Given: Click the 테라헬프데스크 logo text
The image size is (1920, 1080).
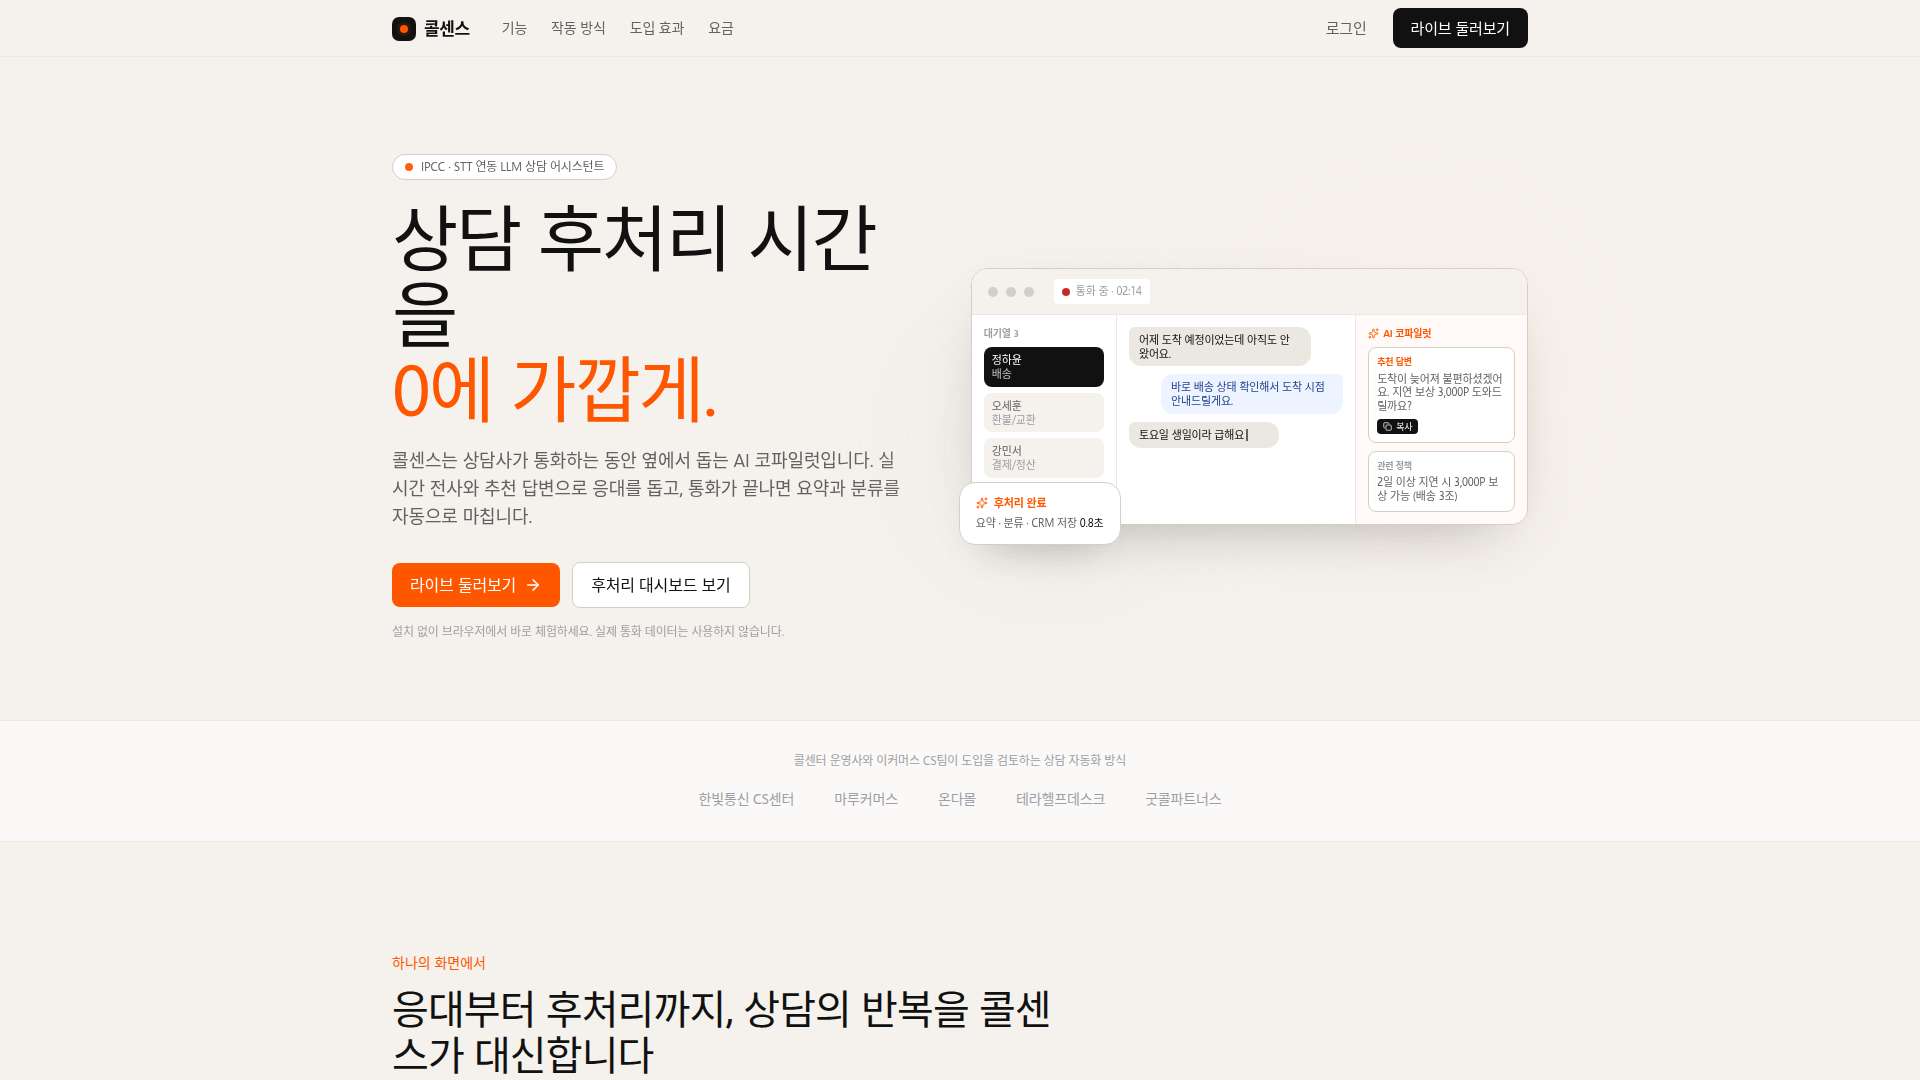Looking at the screenshot, I should [1060, 799].
